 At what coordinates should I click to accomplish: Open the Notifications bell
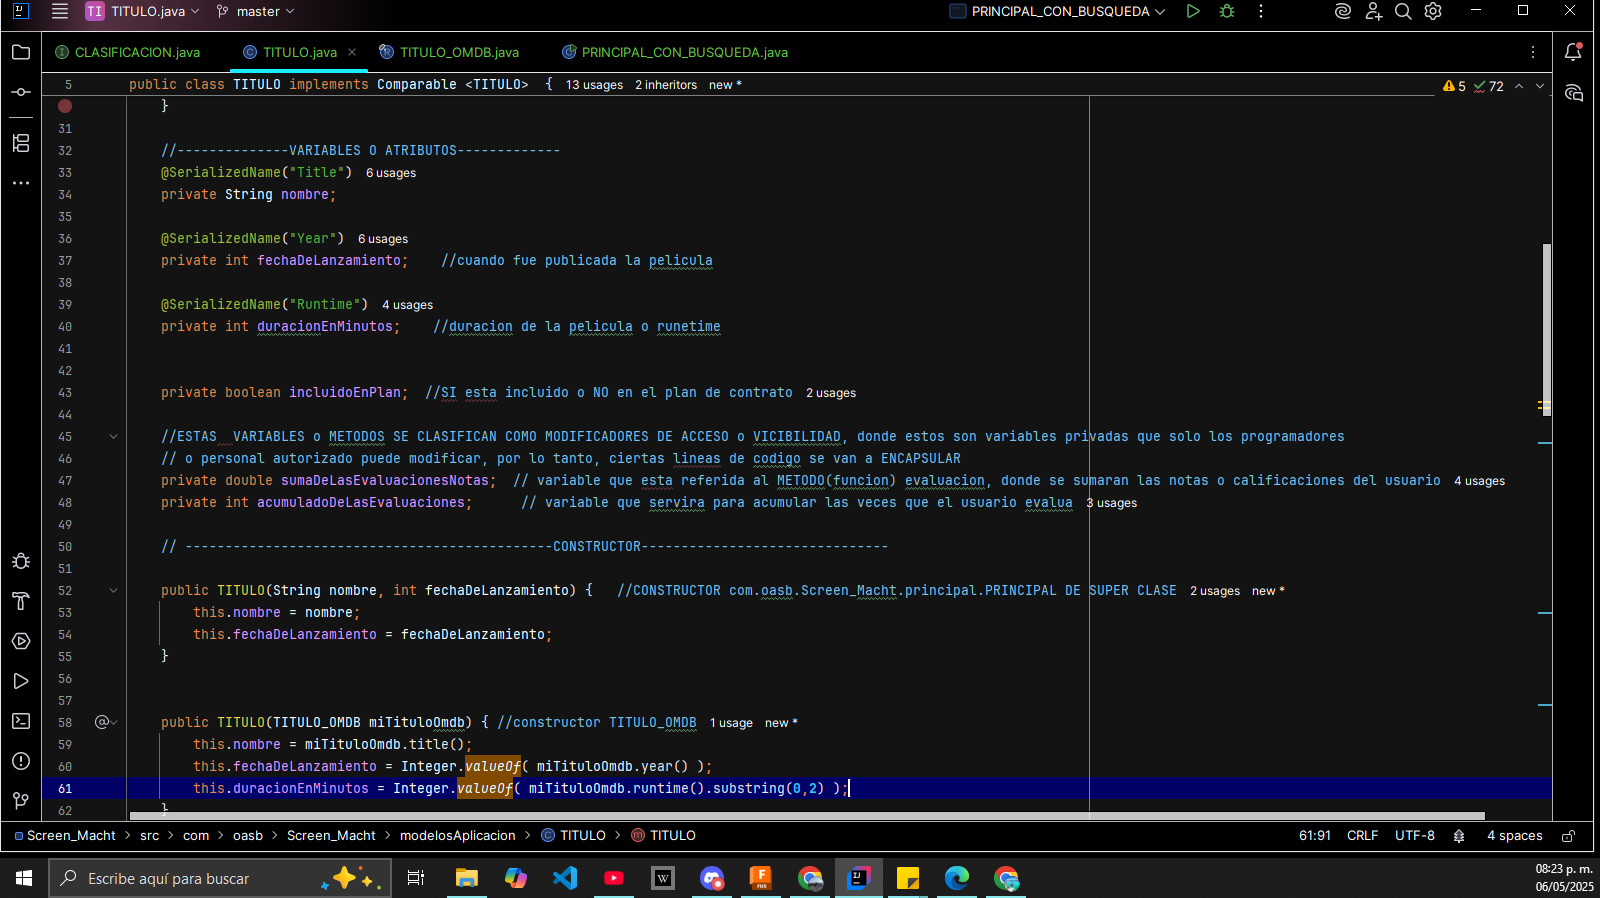point(1573,52)
